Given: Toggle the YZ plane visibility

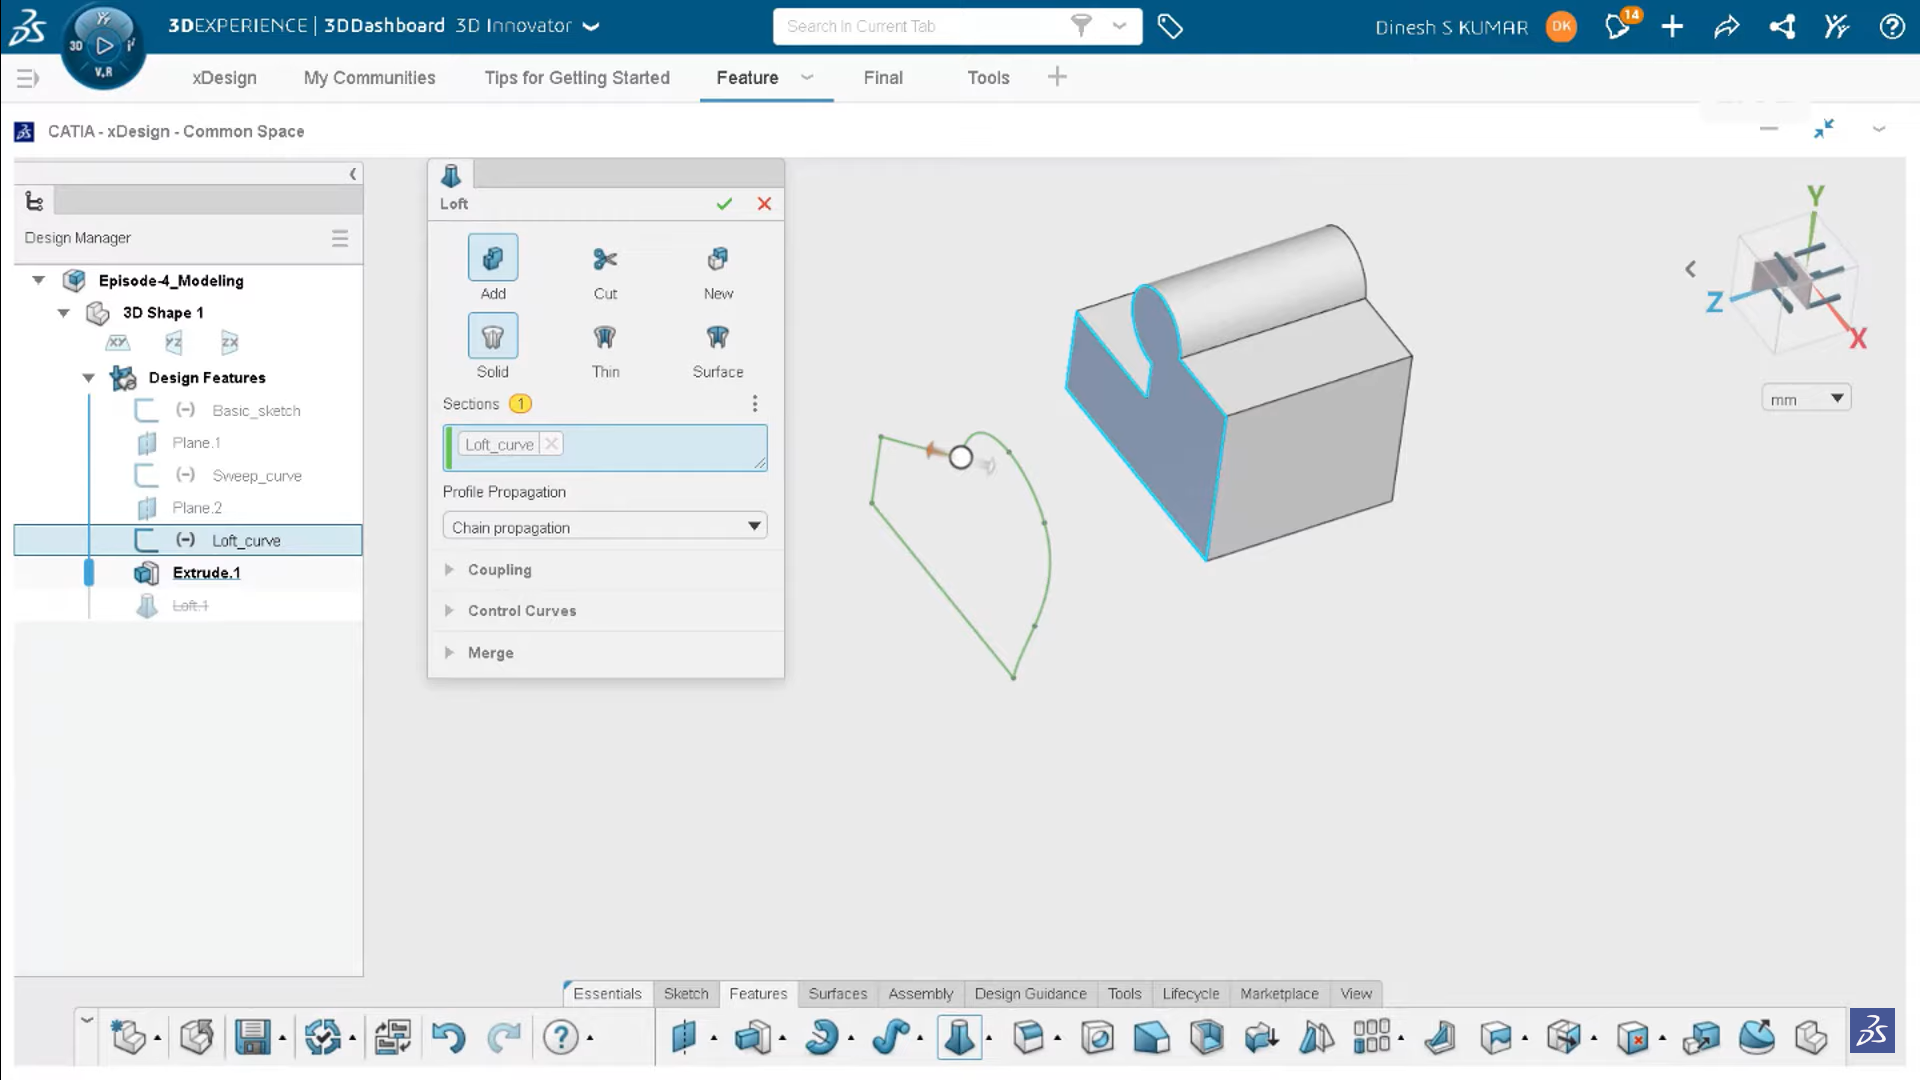Looking at the screenshot, I should tap(174, 343).
